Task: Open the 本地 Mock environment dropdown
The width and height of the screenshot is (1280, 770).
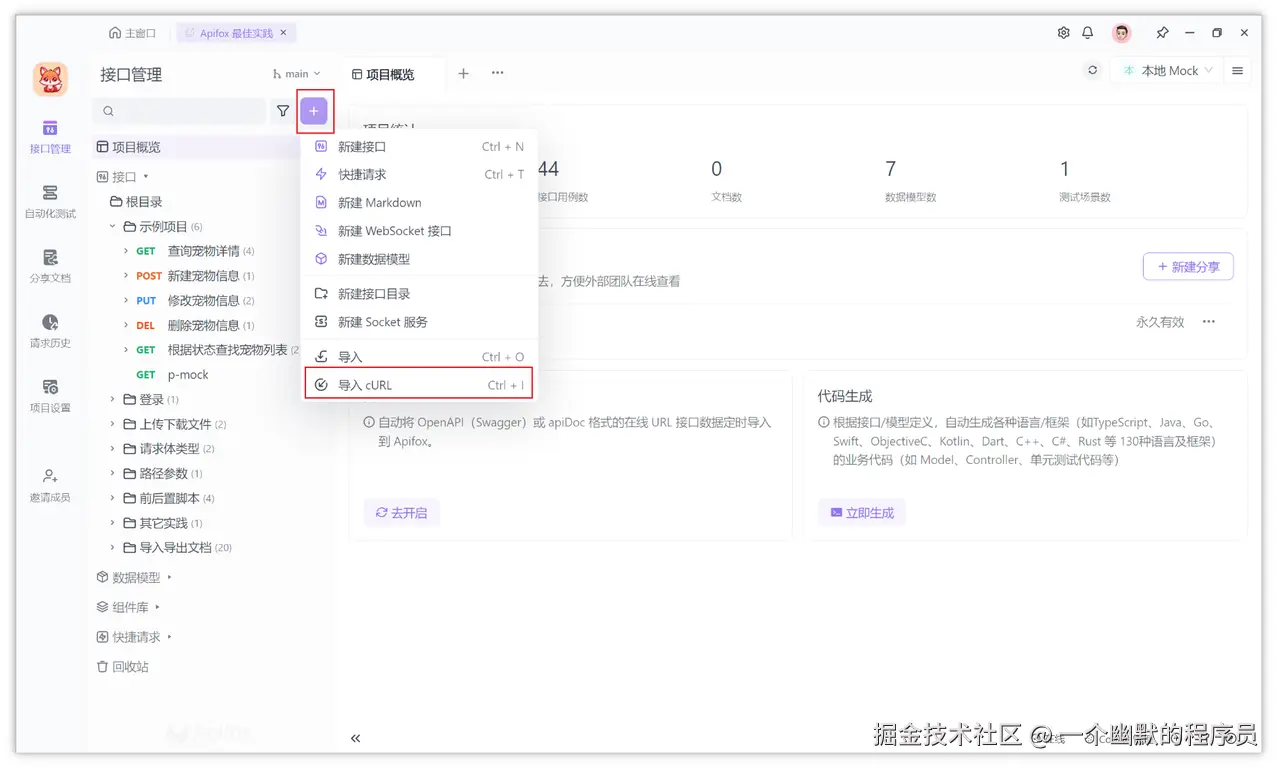Action: tap(1168, 71)
